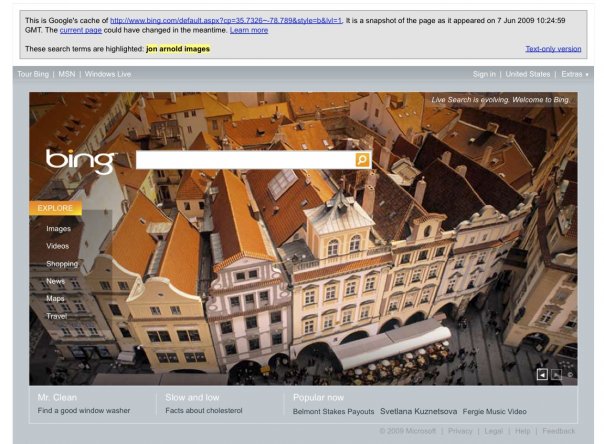The height and width of the screenshot is (444, 604).
Task: Search Svetlana Kuznetsova
Action: click(x=418, y=411)
